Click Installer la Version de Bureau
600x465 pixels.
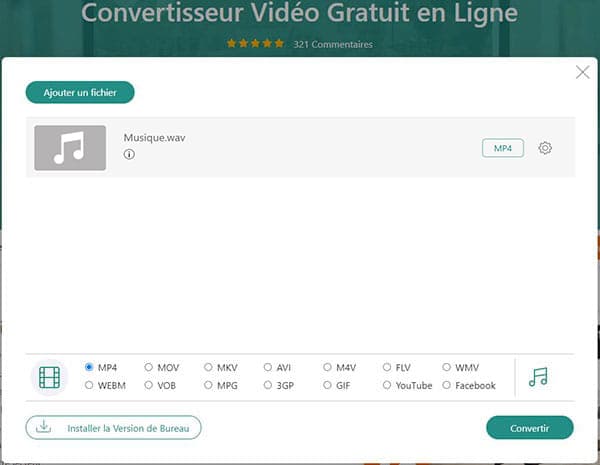coord(113,428)
